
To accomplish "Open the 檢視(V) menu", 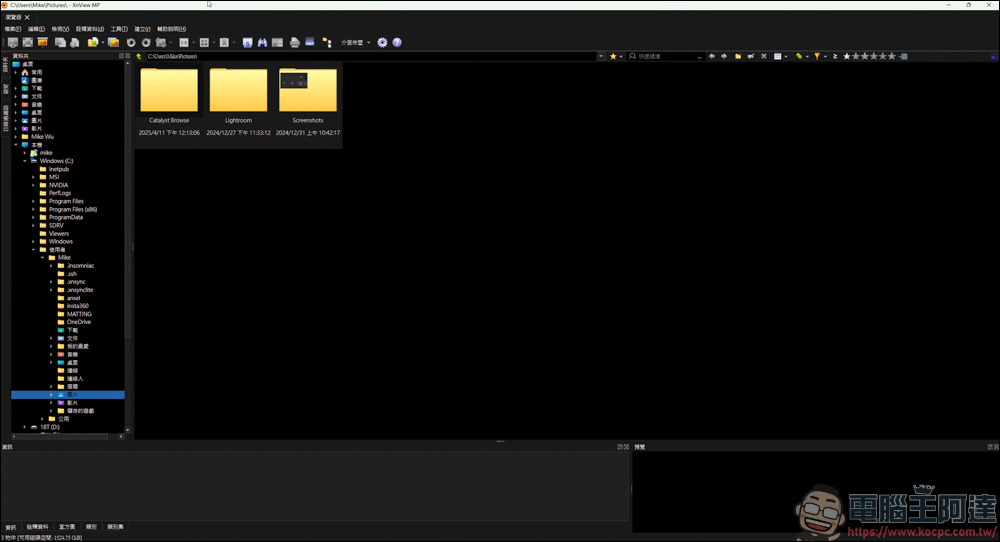I will pos(60,29).
